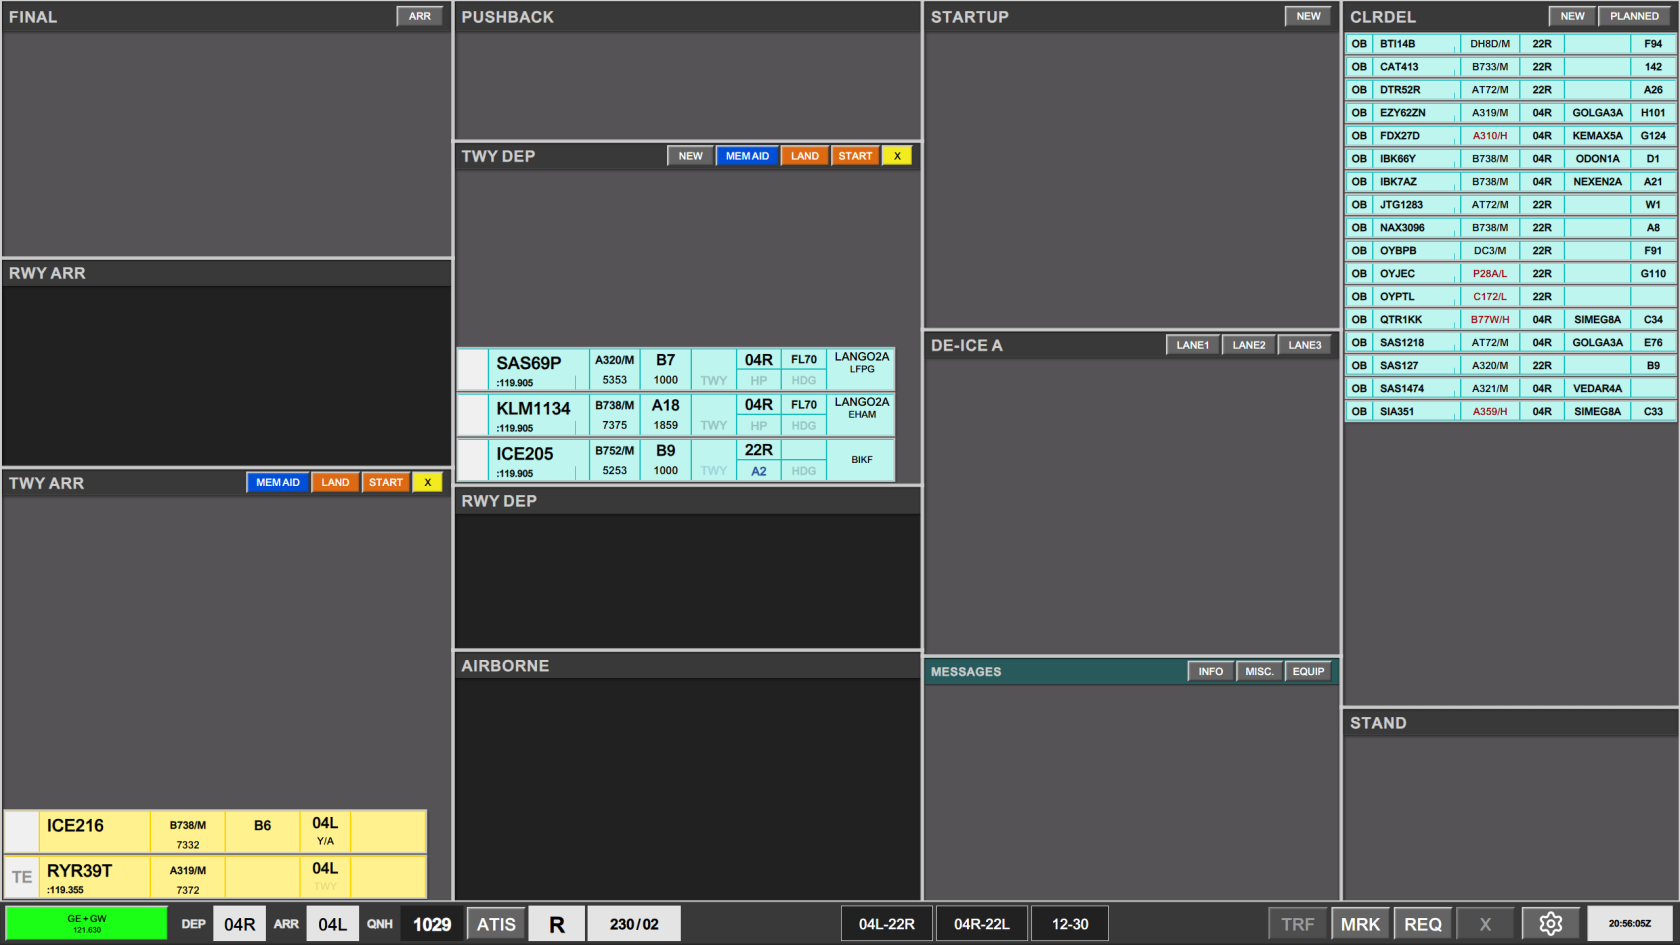The width and height of the screenshot is (1680, 945).
Task: Click the green GE+GW frequency indicator
Action: [87, 923]
